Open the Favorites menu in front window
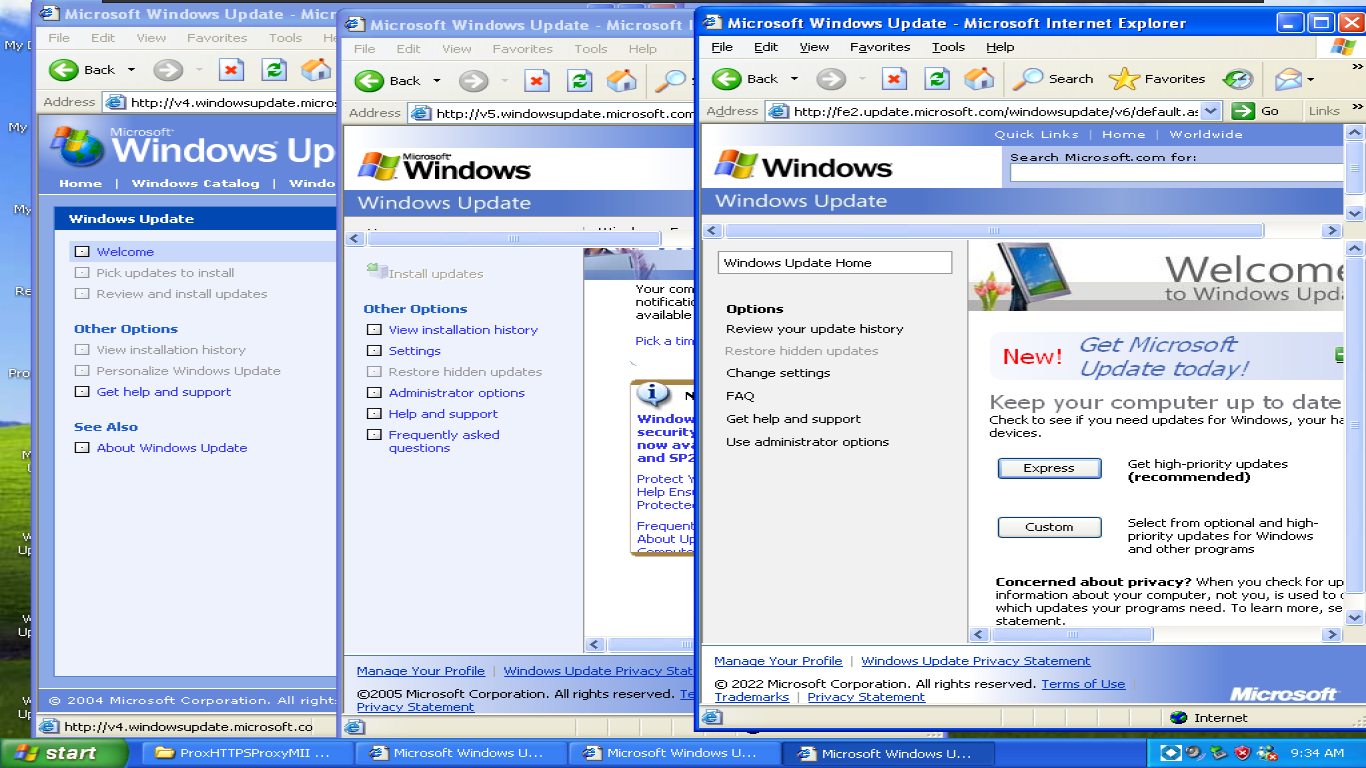 pyautogui.click(x=880, y=47)
